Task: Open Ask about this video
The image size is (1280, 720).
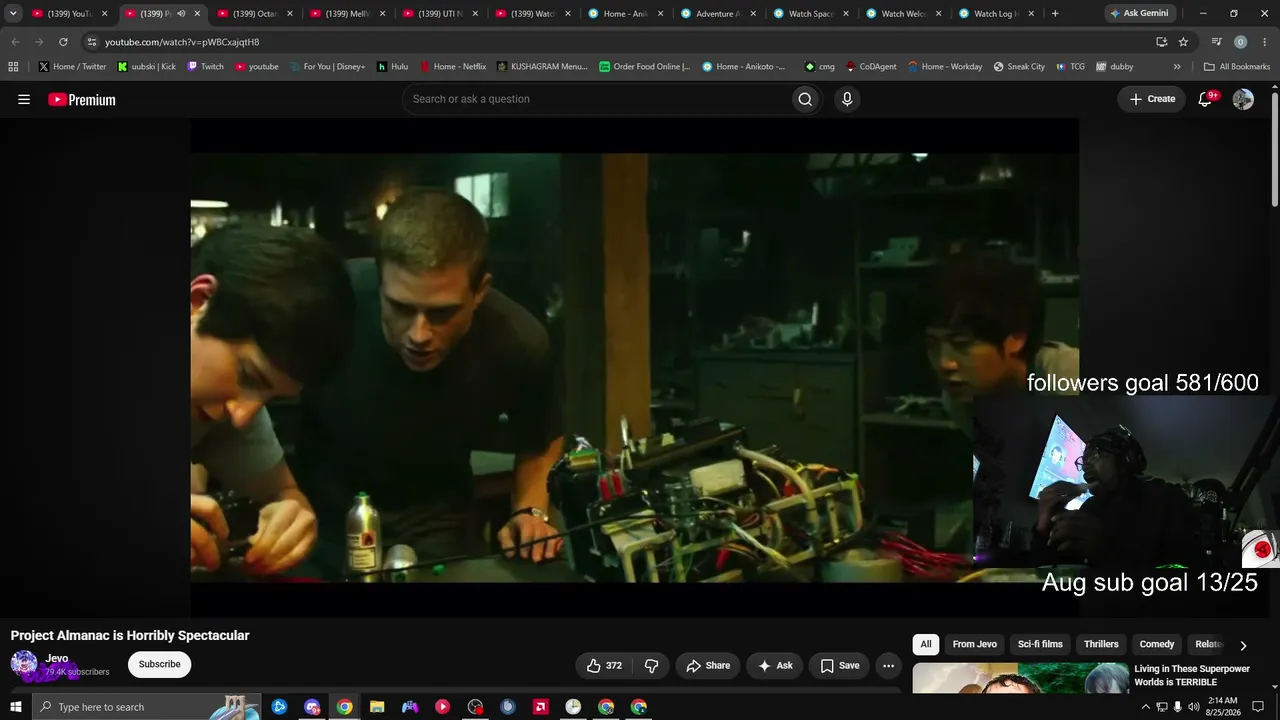Action: click(x=775, y=665)
